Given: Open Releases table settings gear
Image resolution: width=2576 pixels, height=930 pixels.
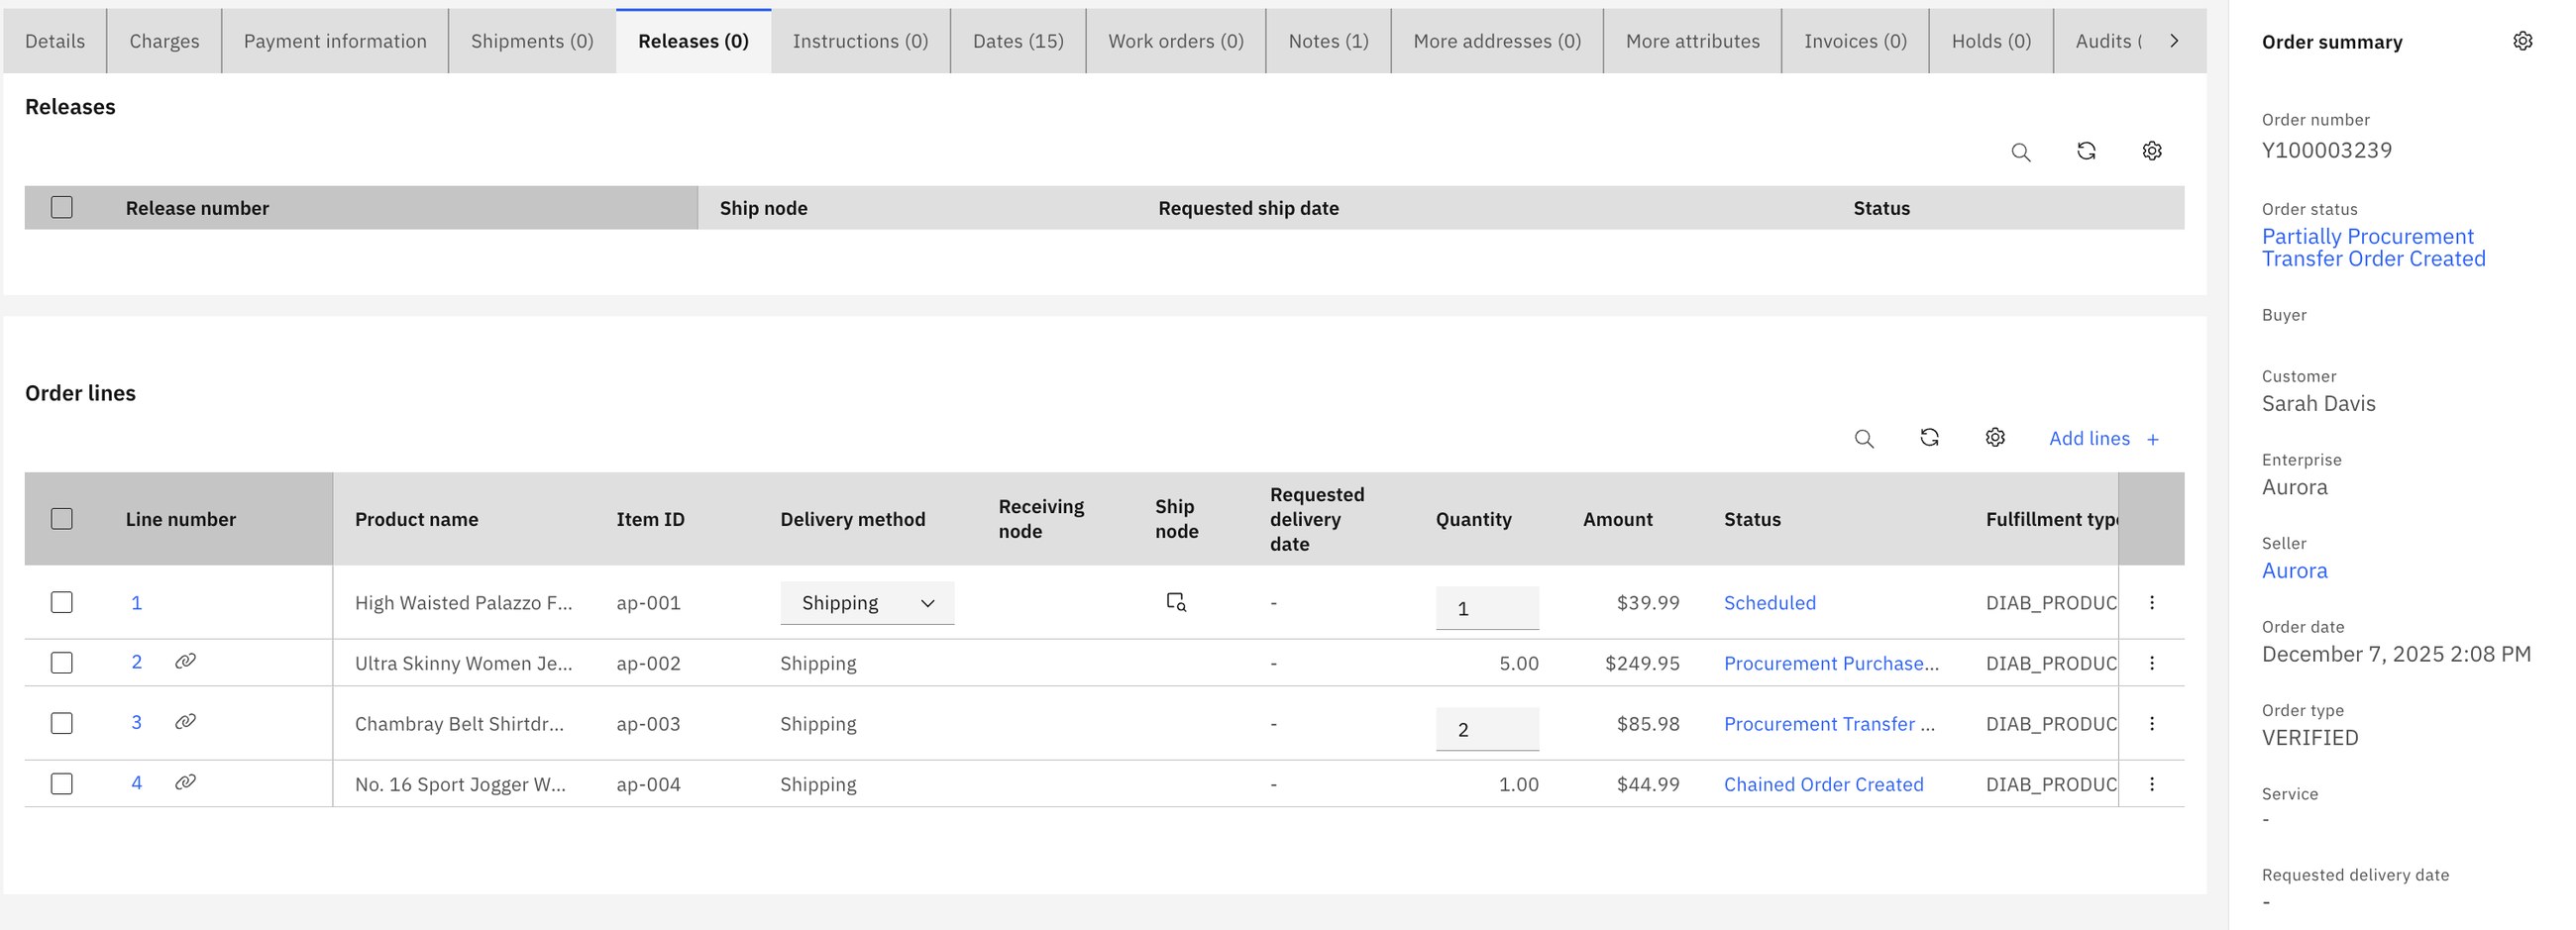Looking at the screenshot, I should pyautogui.click(x=2152, y=151).
